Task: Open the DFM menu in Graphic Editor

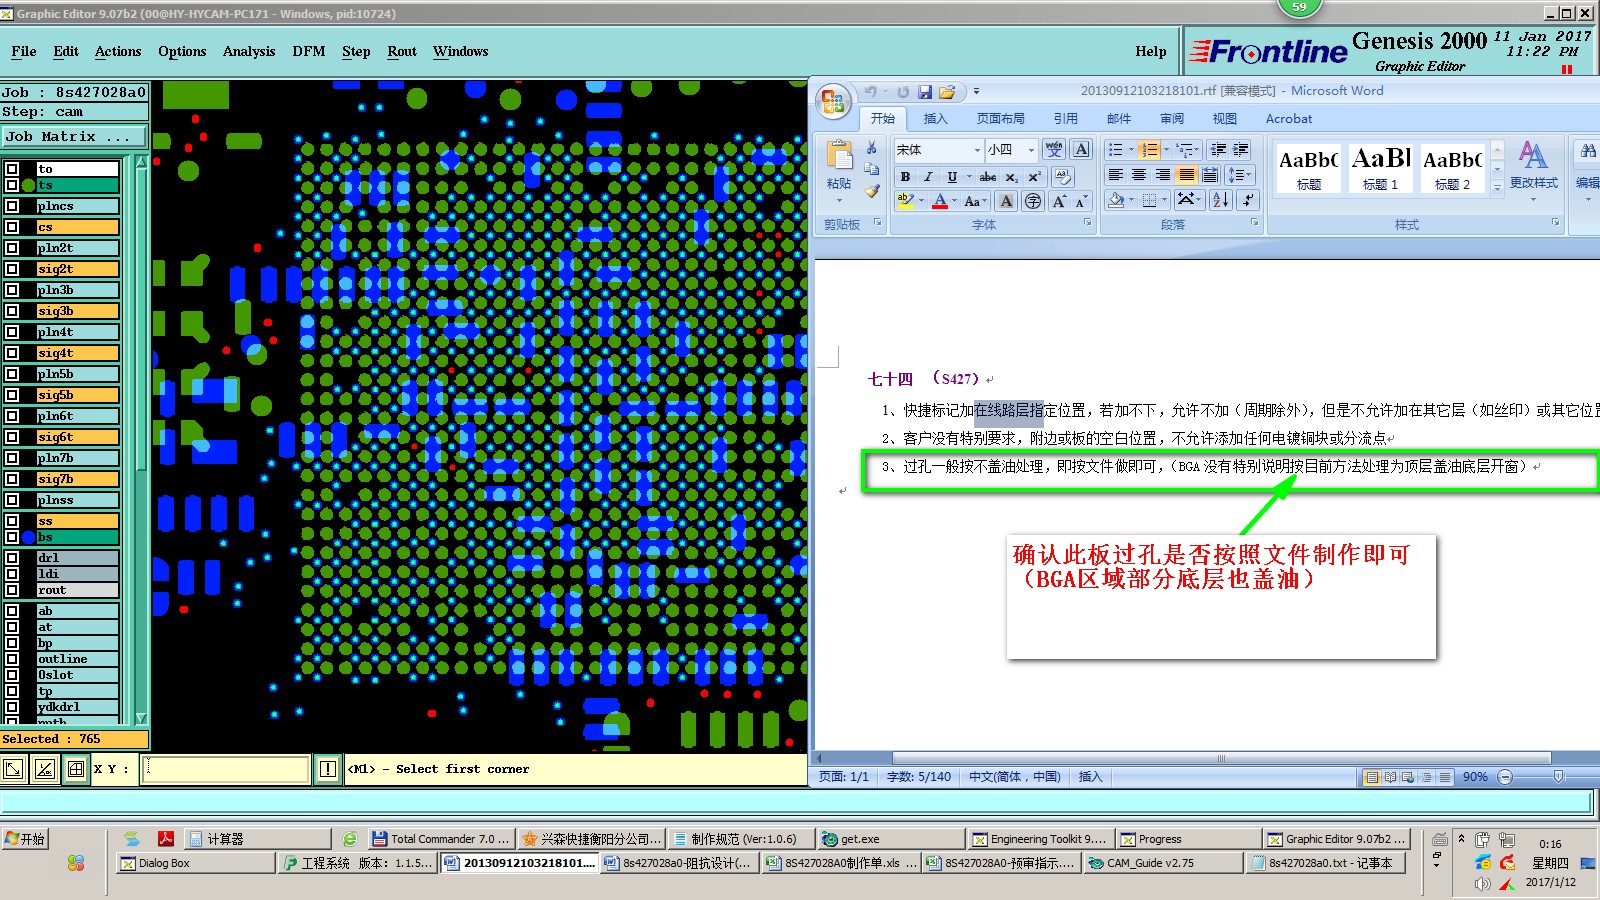Action: [x=309, y=52]
